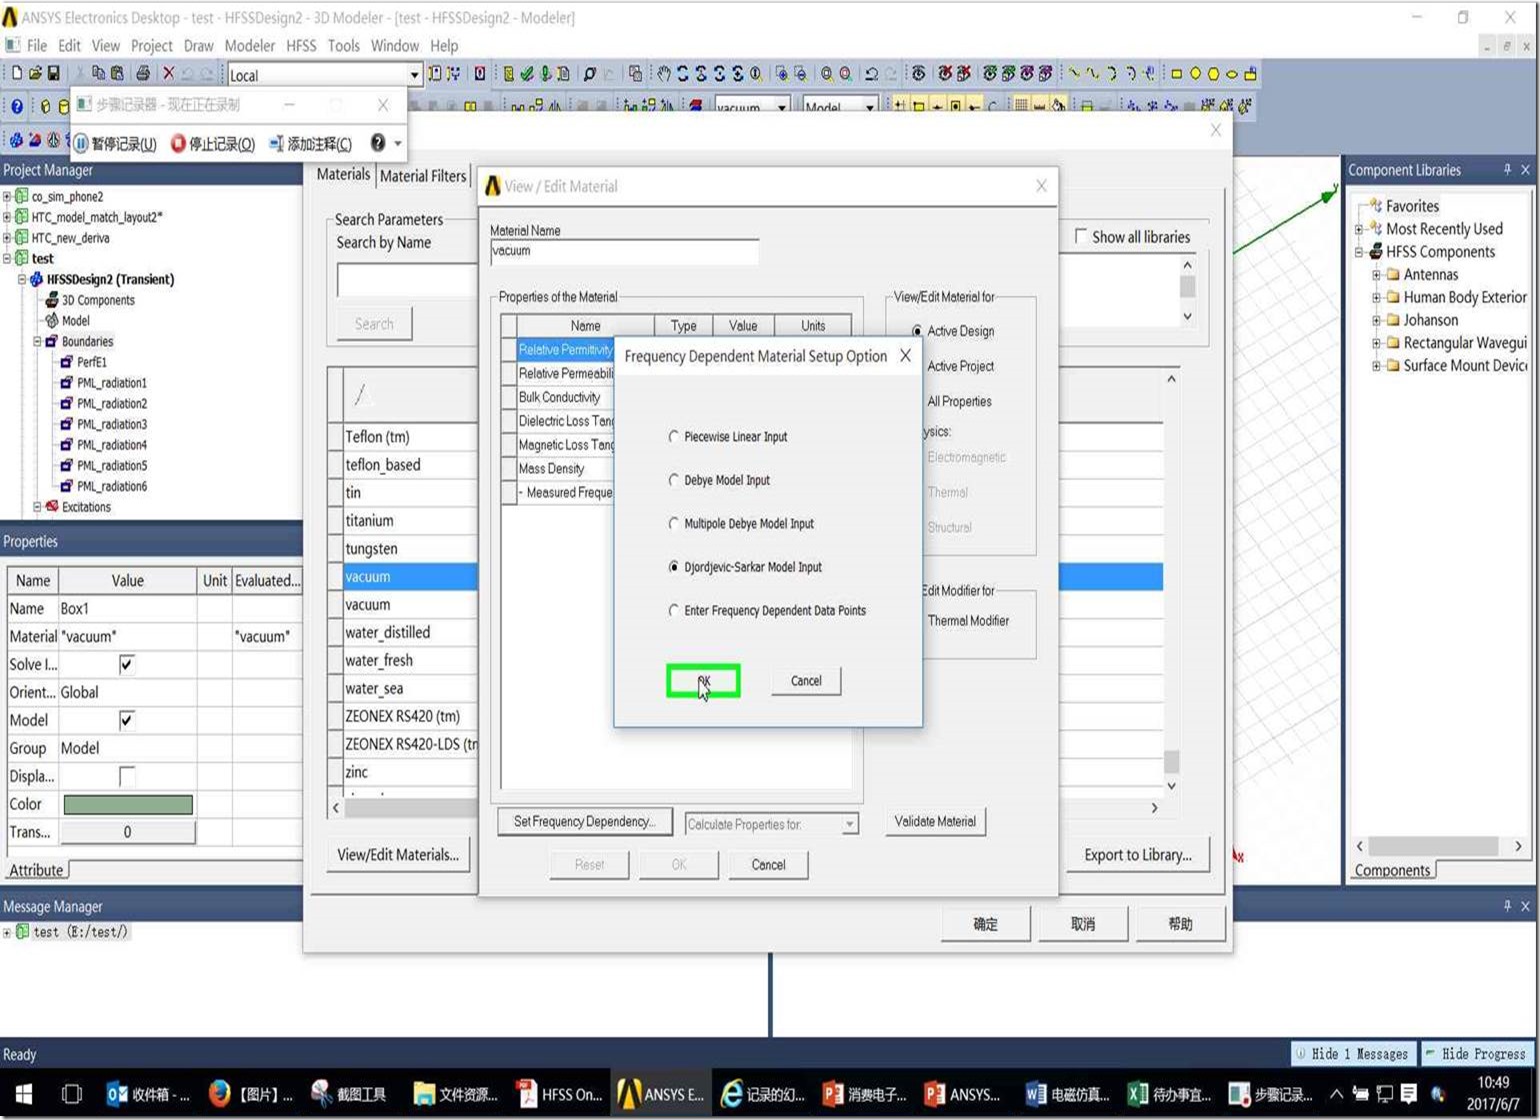Click the Open file folder icon
The image size is (1540, 1120).
(35, 73)
